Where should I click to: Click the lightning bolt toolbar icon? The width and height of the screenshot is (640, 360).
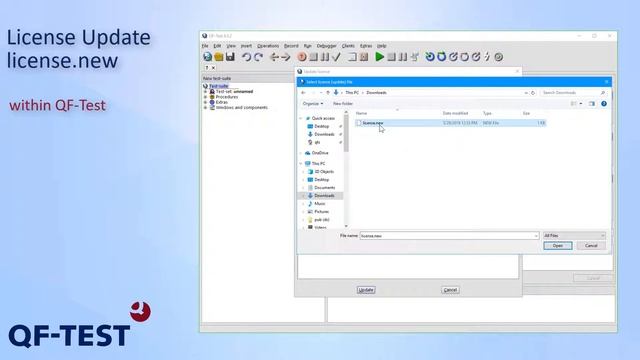pos(487,57)
